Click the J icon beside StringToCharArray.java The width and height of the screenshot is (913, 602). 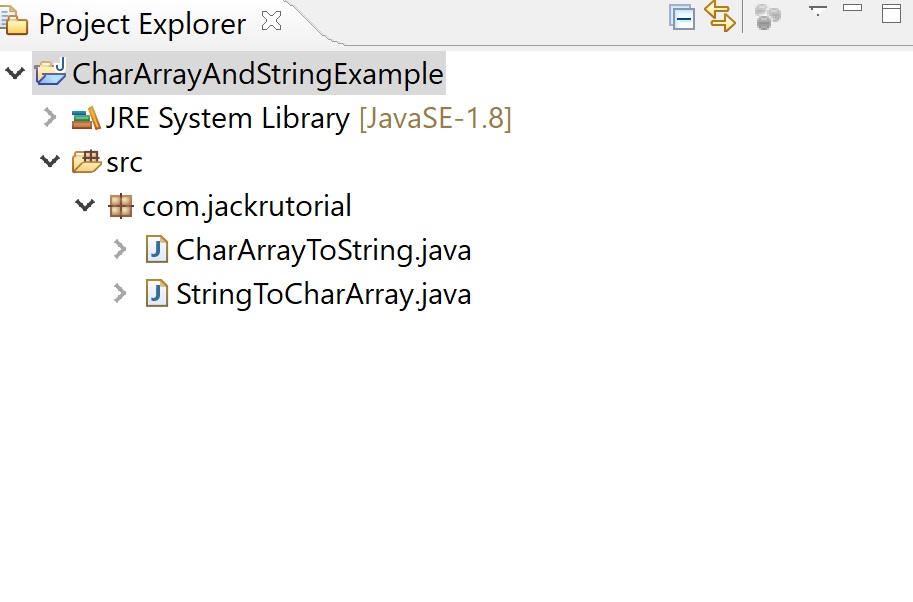point(156,293)
